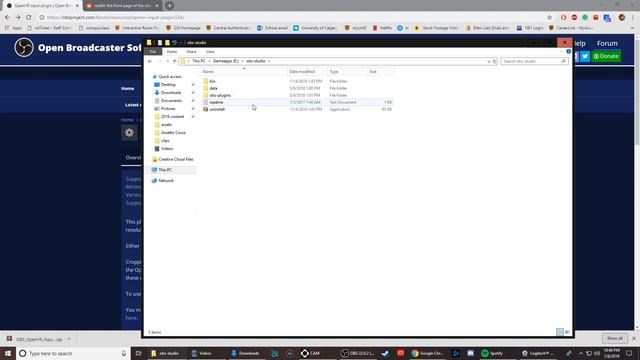Open Google Chrome taskbar button
Image resolution: width=640 pixels, height=360 pixels.
pyautogui.click(x=427, y=353)
